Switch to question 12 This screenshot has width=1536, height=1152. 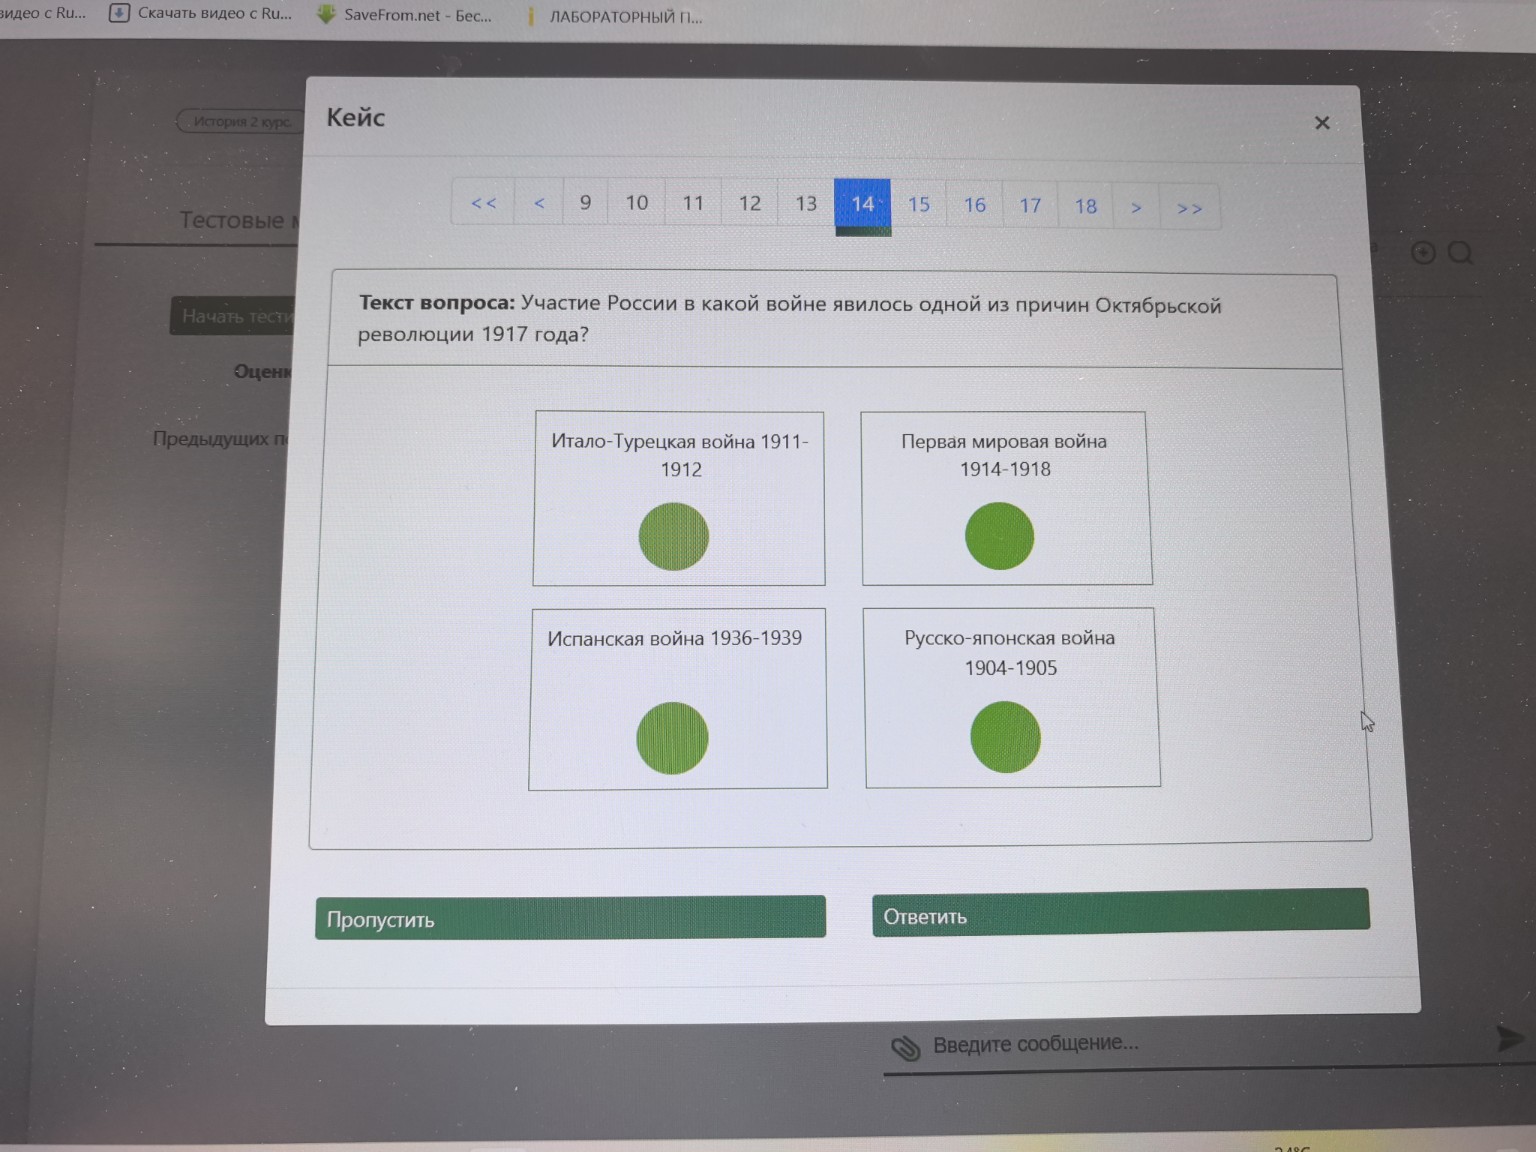750,204
